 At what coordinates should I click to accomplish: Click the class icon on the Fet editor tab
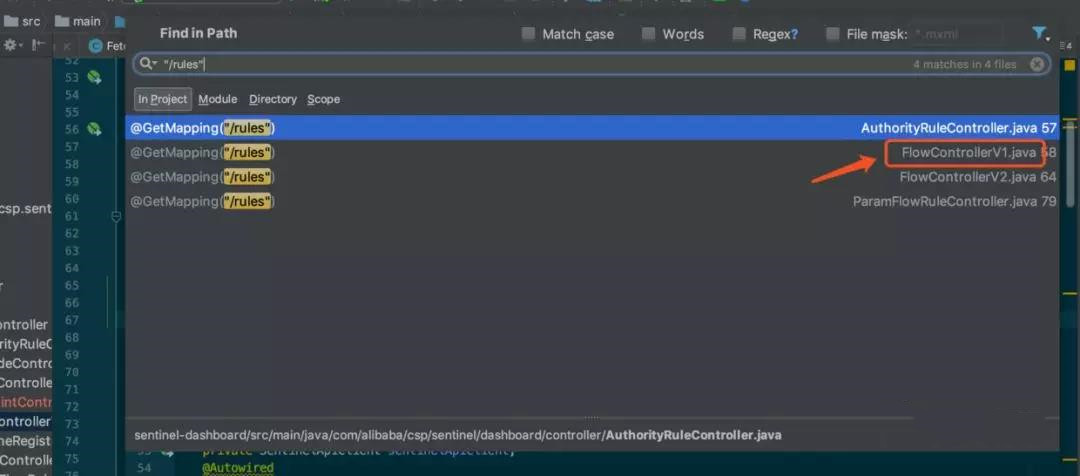point(96,47)
